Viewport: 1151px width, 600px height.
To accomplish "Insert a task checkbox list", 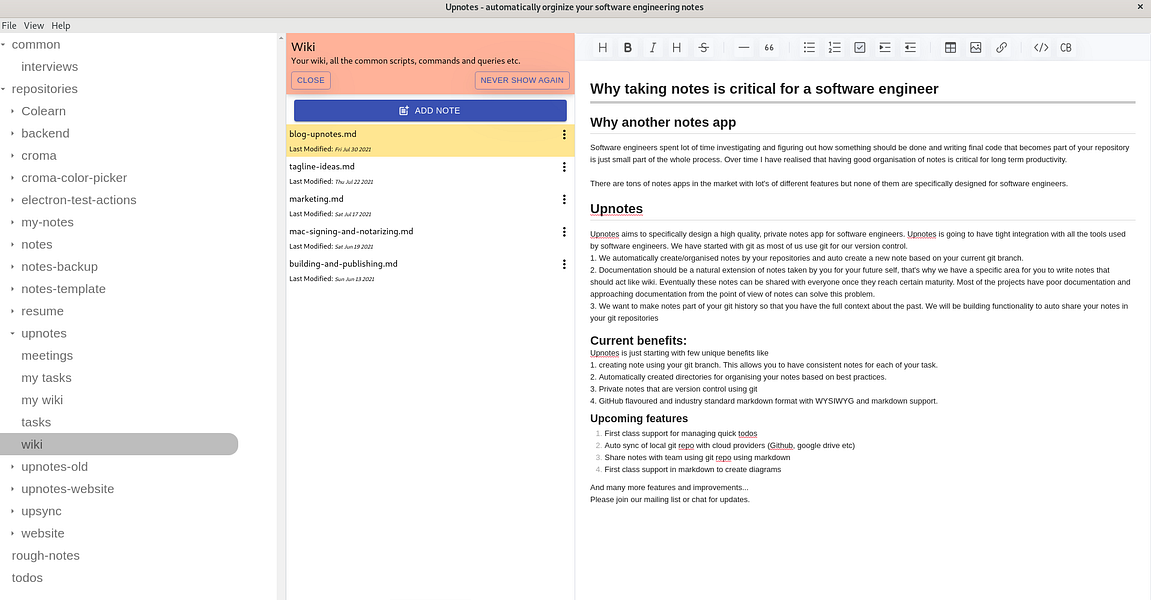I will coord(860,48).
